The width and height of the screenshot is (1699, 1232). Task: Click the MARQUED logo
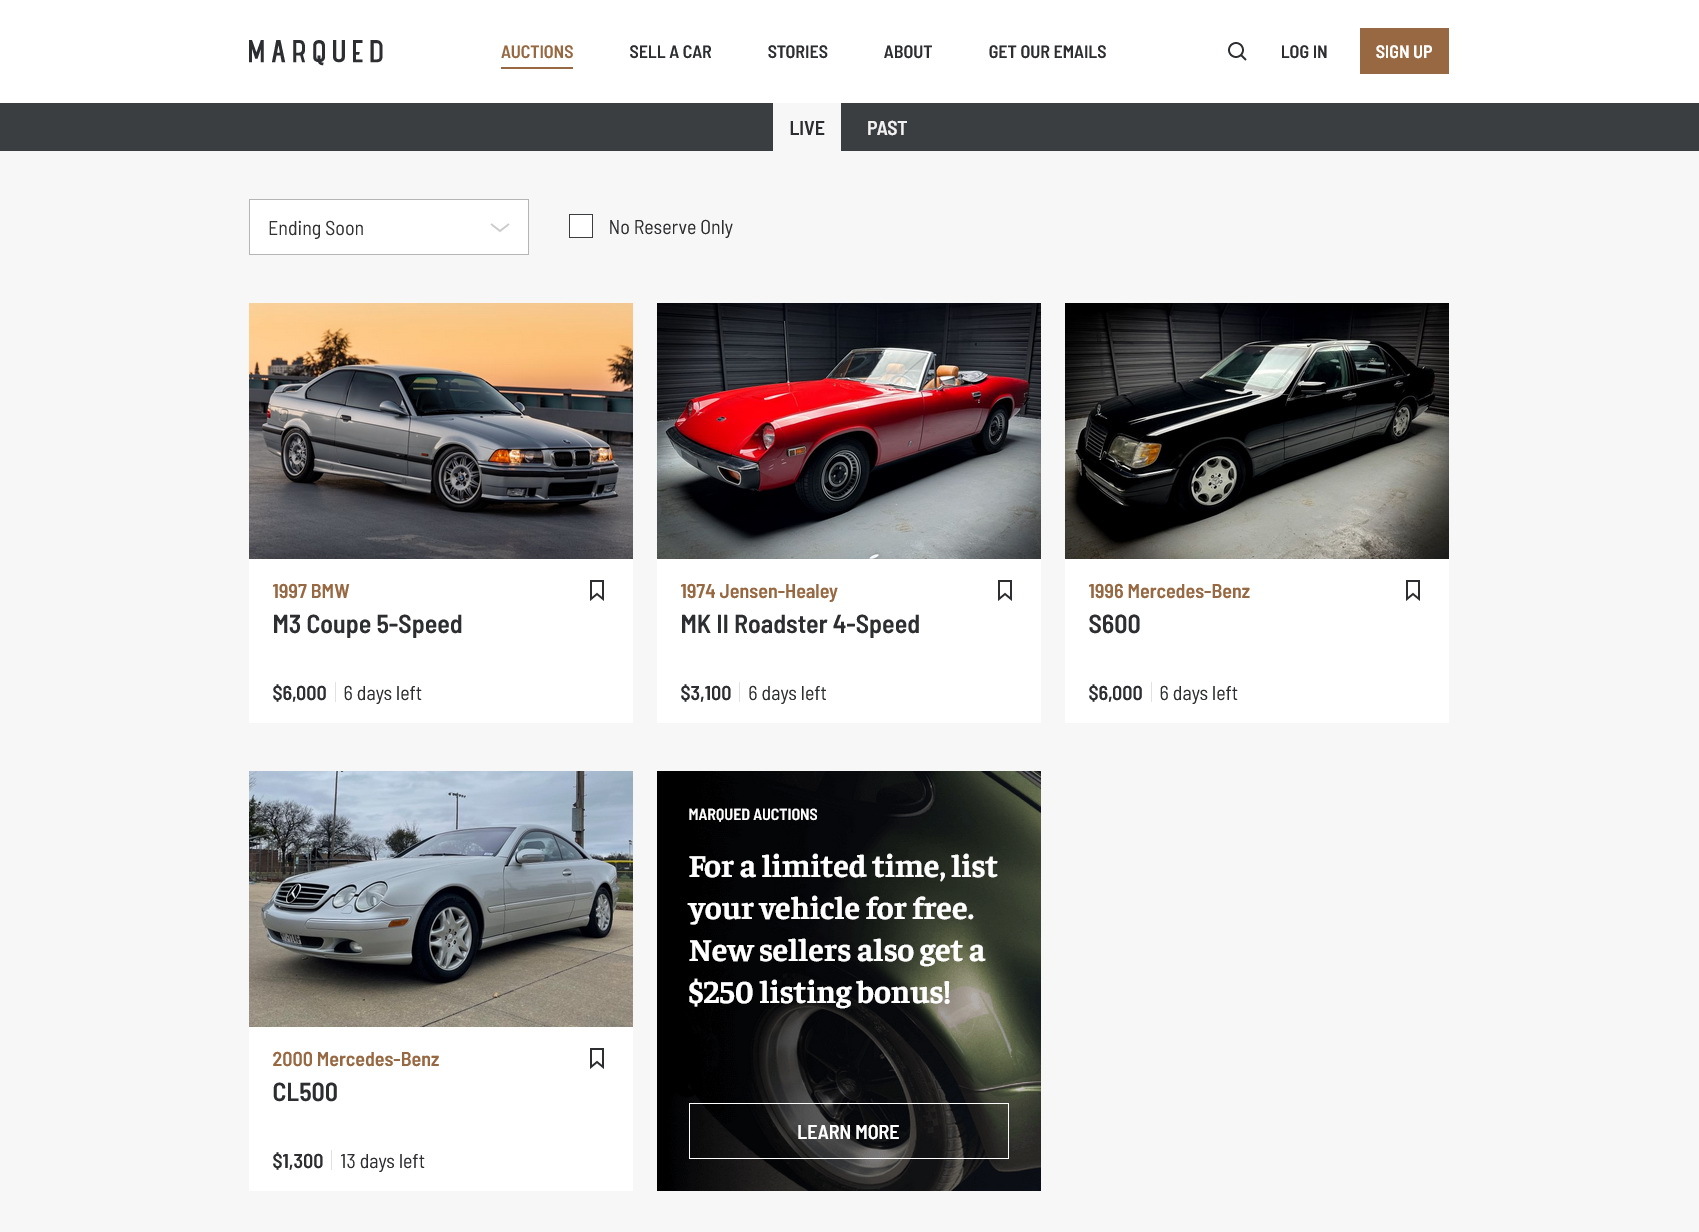point(316,52)
